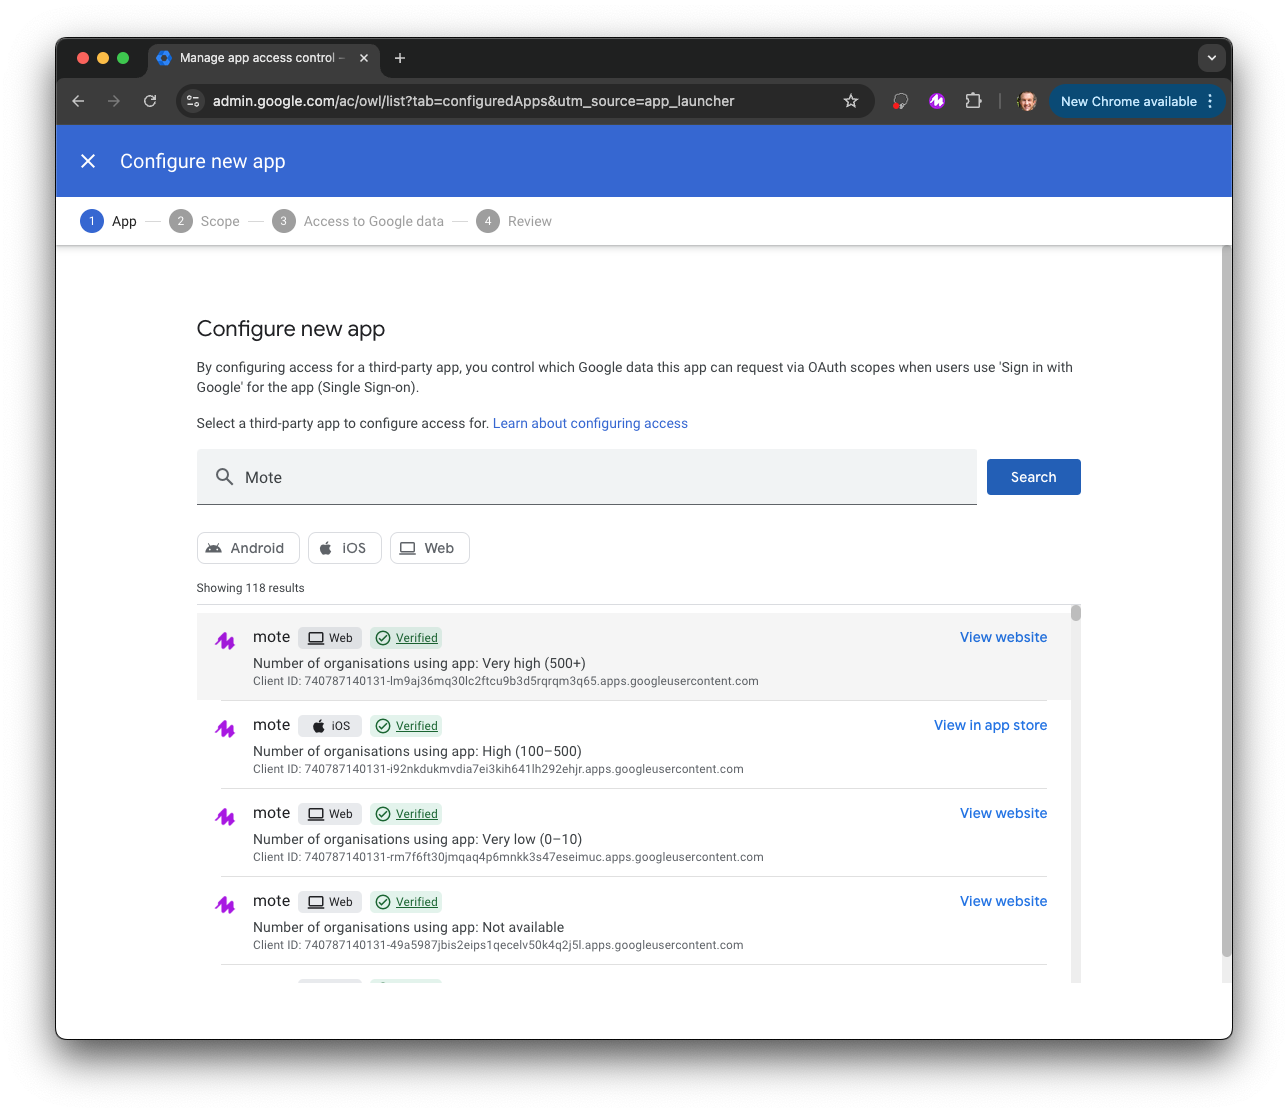Open Chrome three-dot menu
Viewport: 1288px width, 1113px height.
(x=1210, y=101)
